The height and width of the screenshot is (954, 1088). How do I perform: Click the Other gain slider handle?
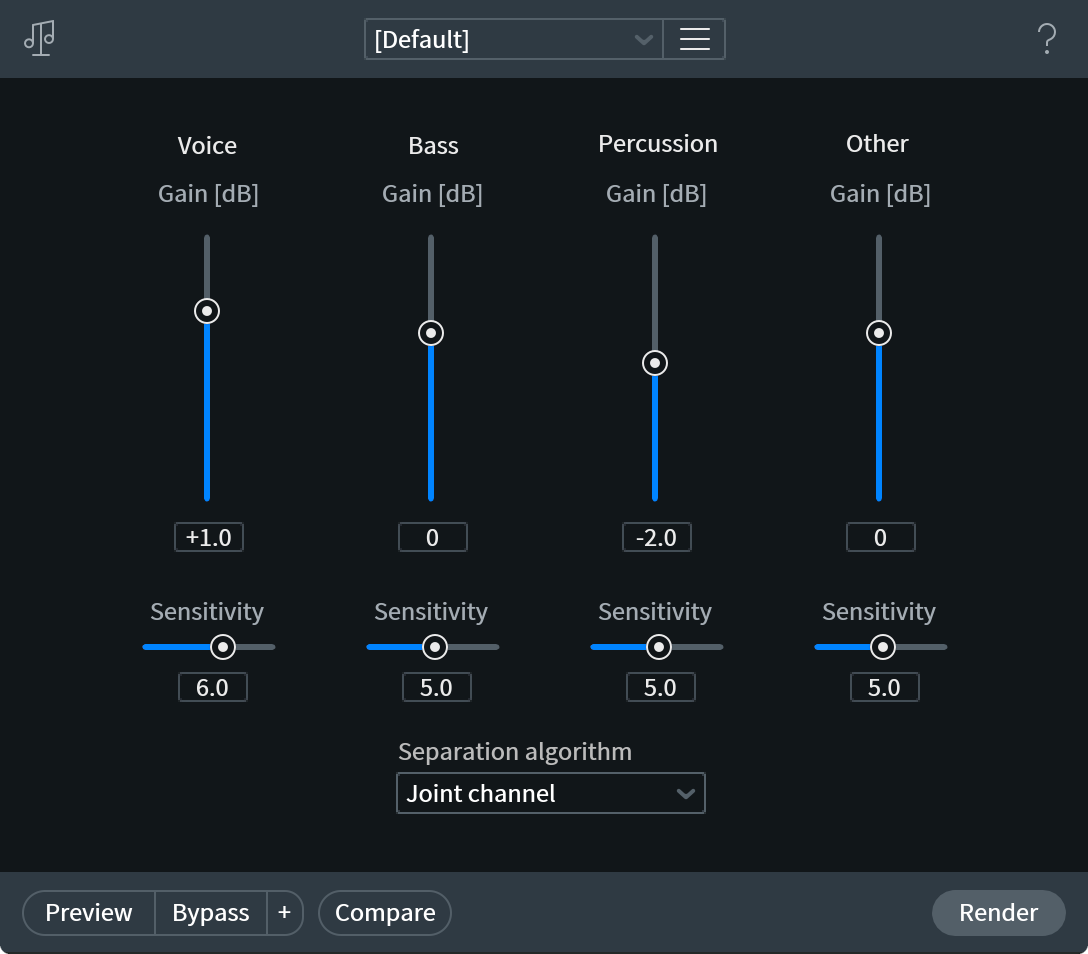[x=879, y=333]
